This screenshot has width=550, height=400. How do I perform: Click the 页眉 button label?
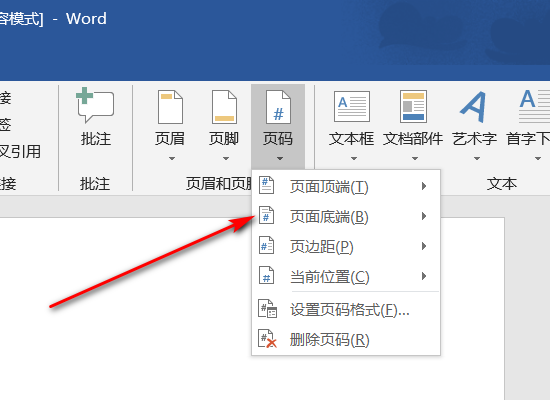(170, 139)
